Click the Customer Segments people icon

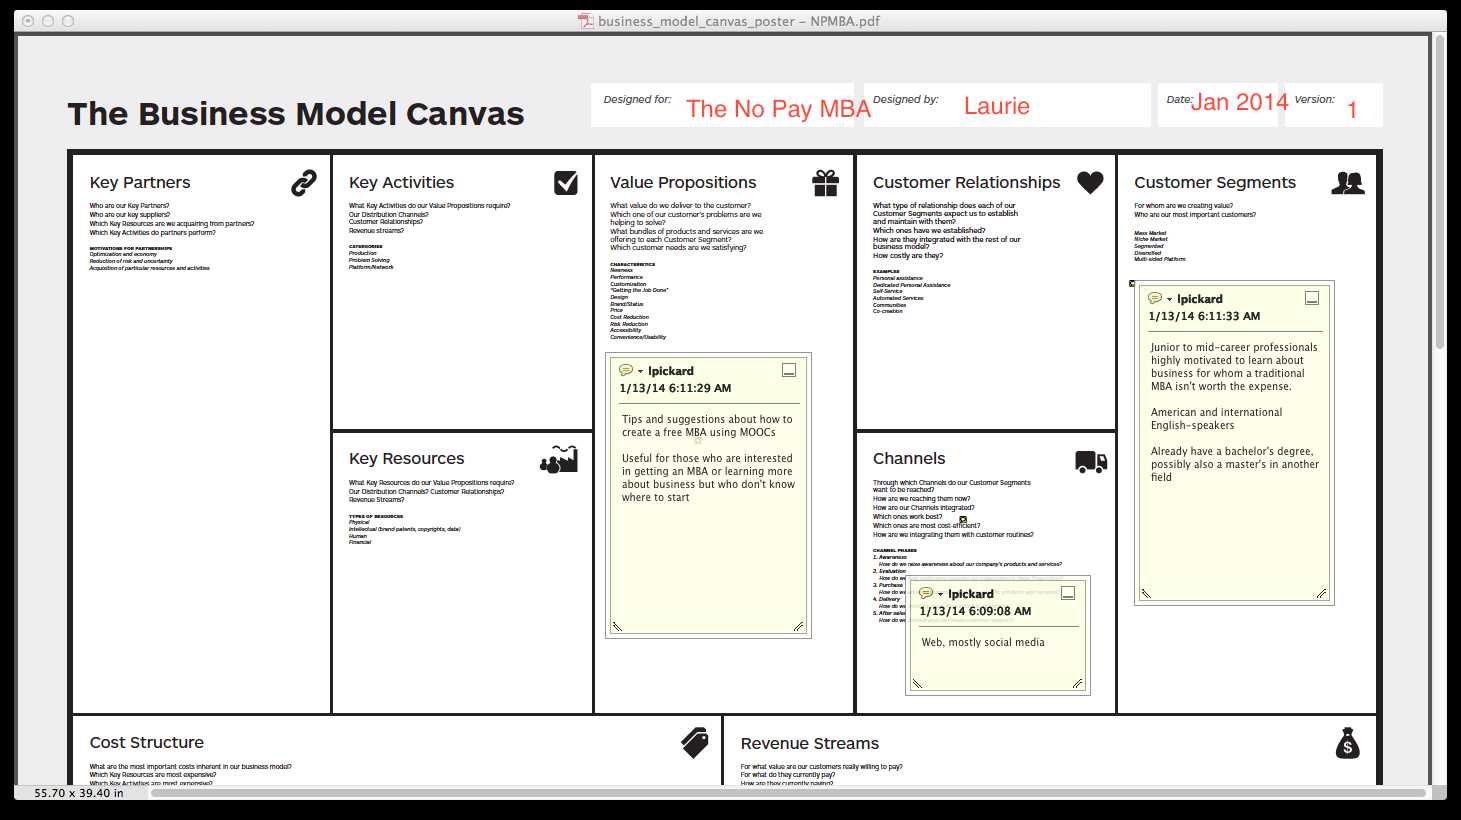[1348, 183]
